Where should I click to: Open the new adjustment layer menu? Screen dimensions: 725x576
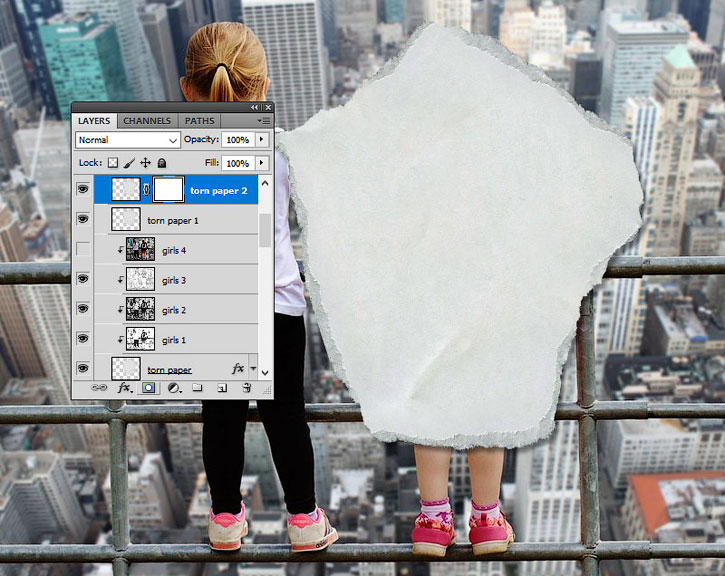click(173, 388)
